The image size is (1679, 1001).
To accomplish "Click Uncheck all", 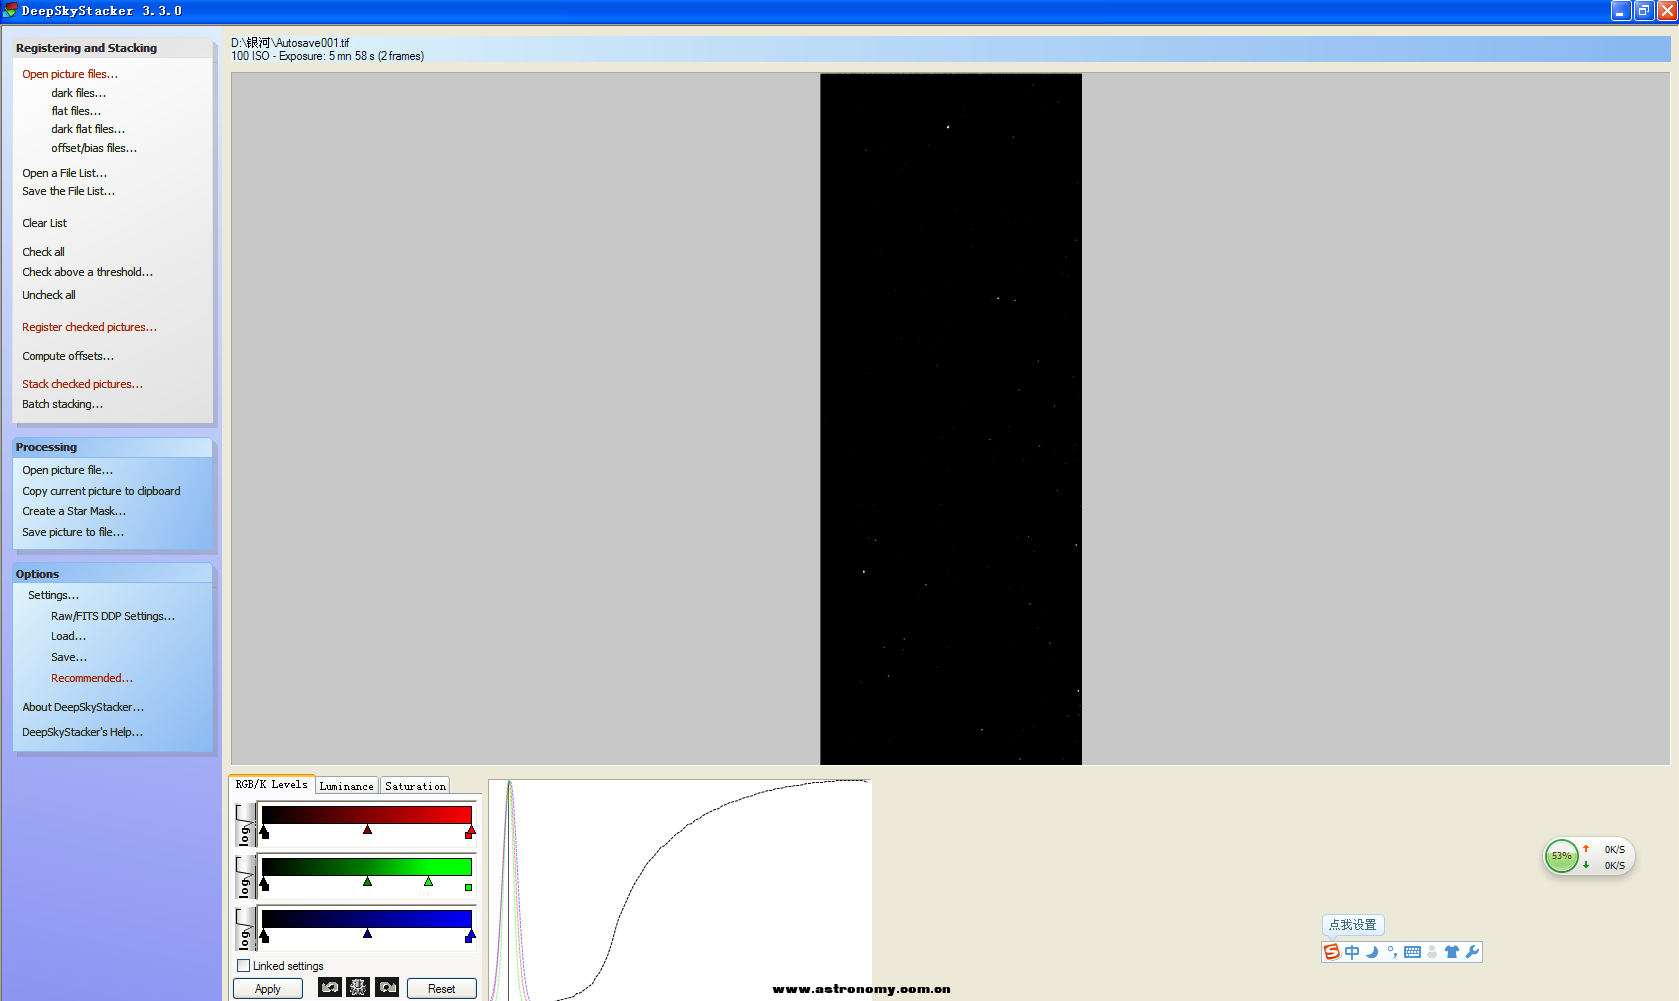I will click(48, 295).
